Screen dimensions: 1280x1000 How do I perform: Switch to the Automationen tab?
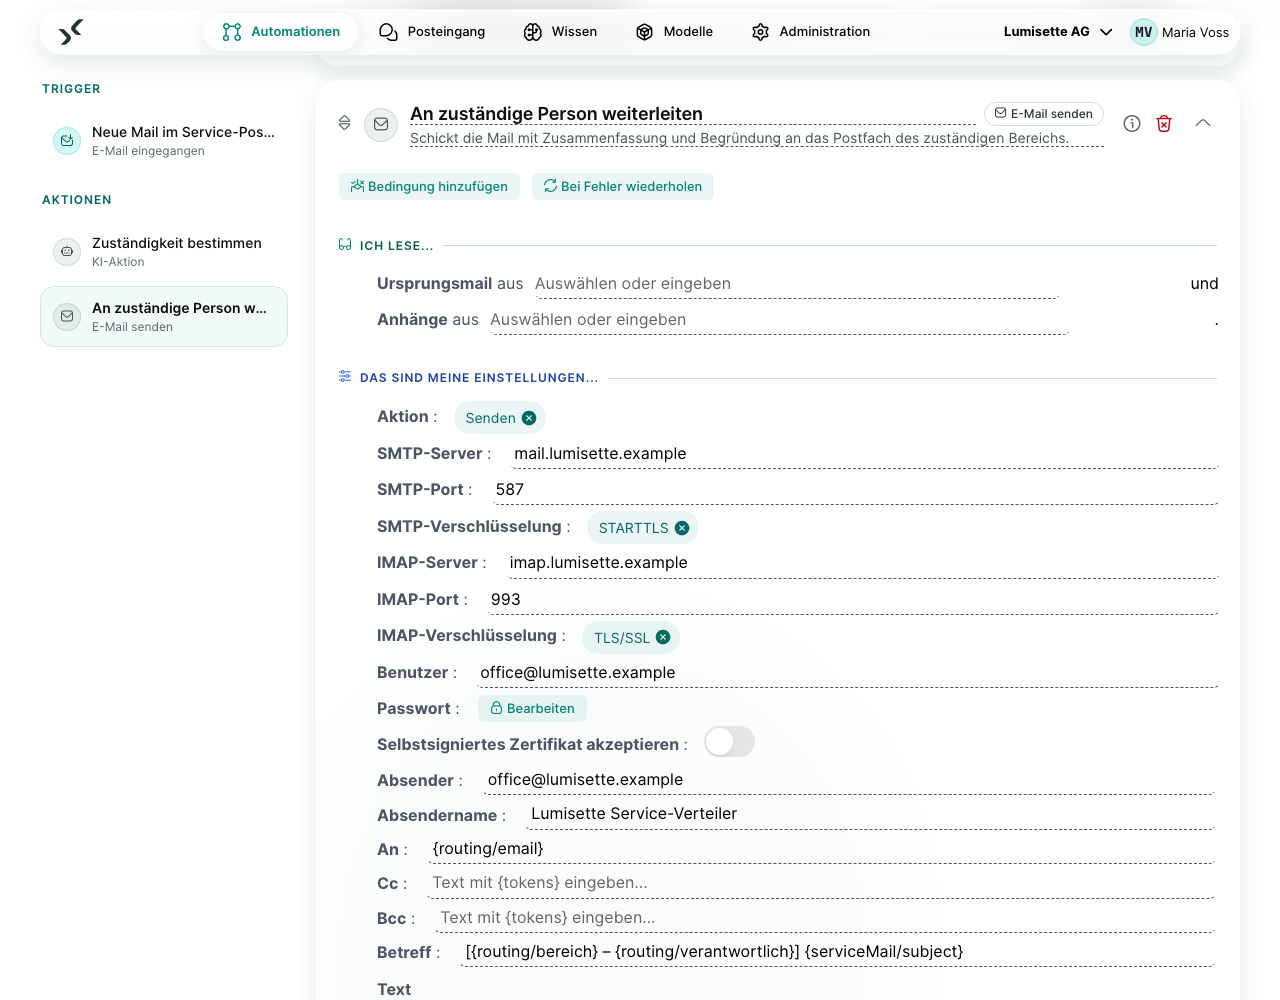tap(281, 32)
